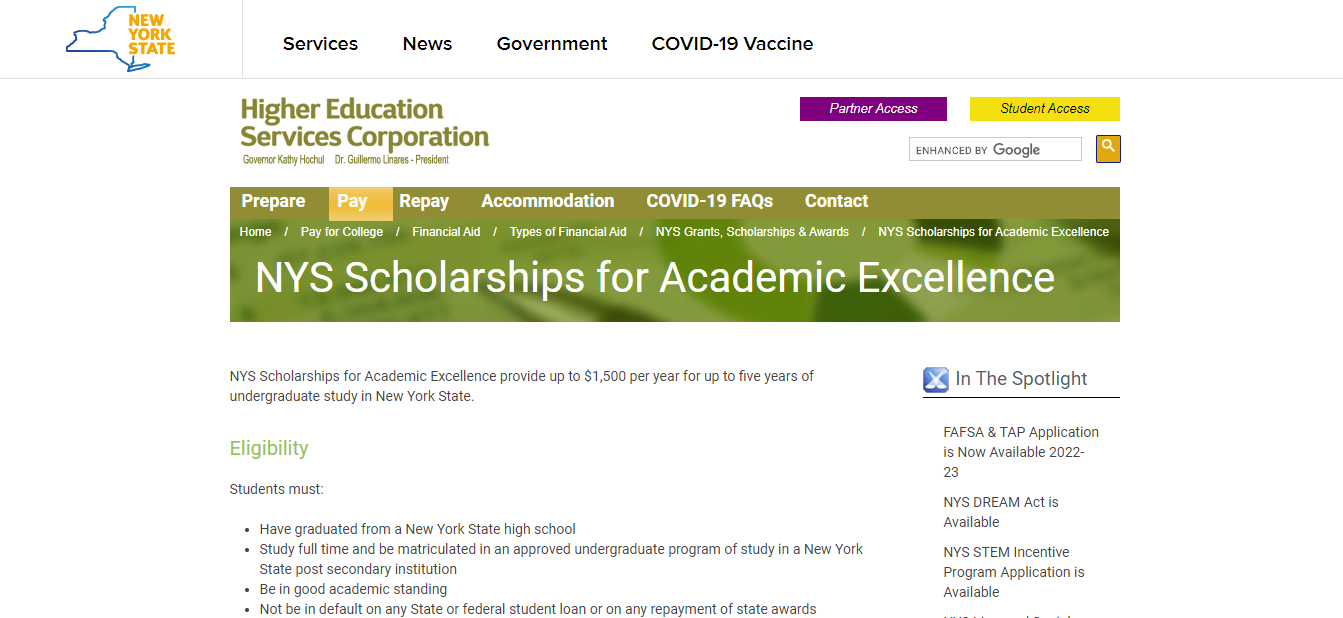Click the New York State logo
Image resolution: width=1343 pixels, height=618 pixels.
(120, 40)
